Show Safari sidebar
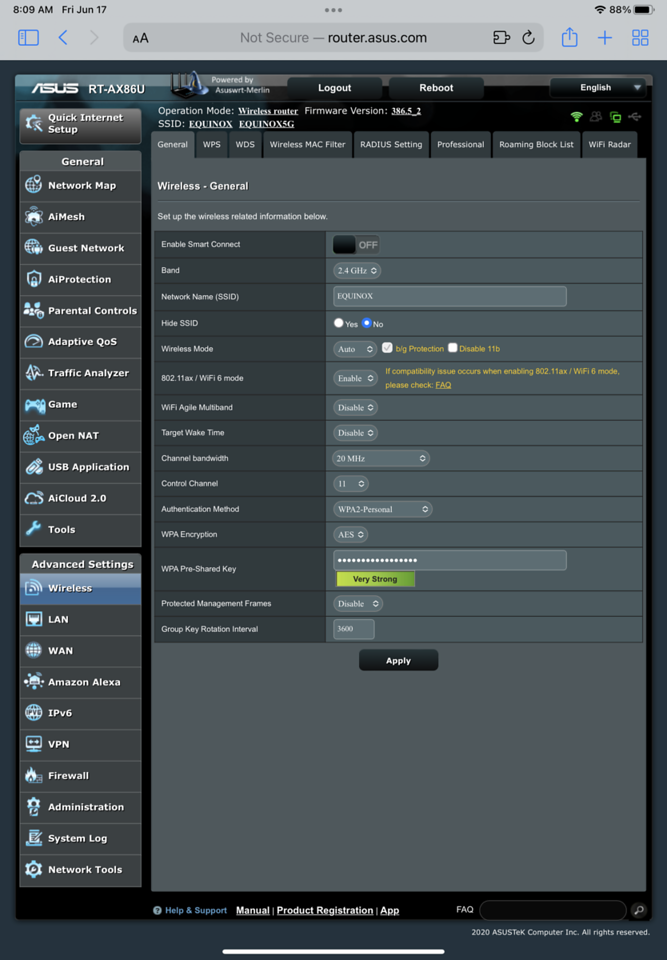 coord(28,38)
